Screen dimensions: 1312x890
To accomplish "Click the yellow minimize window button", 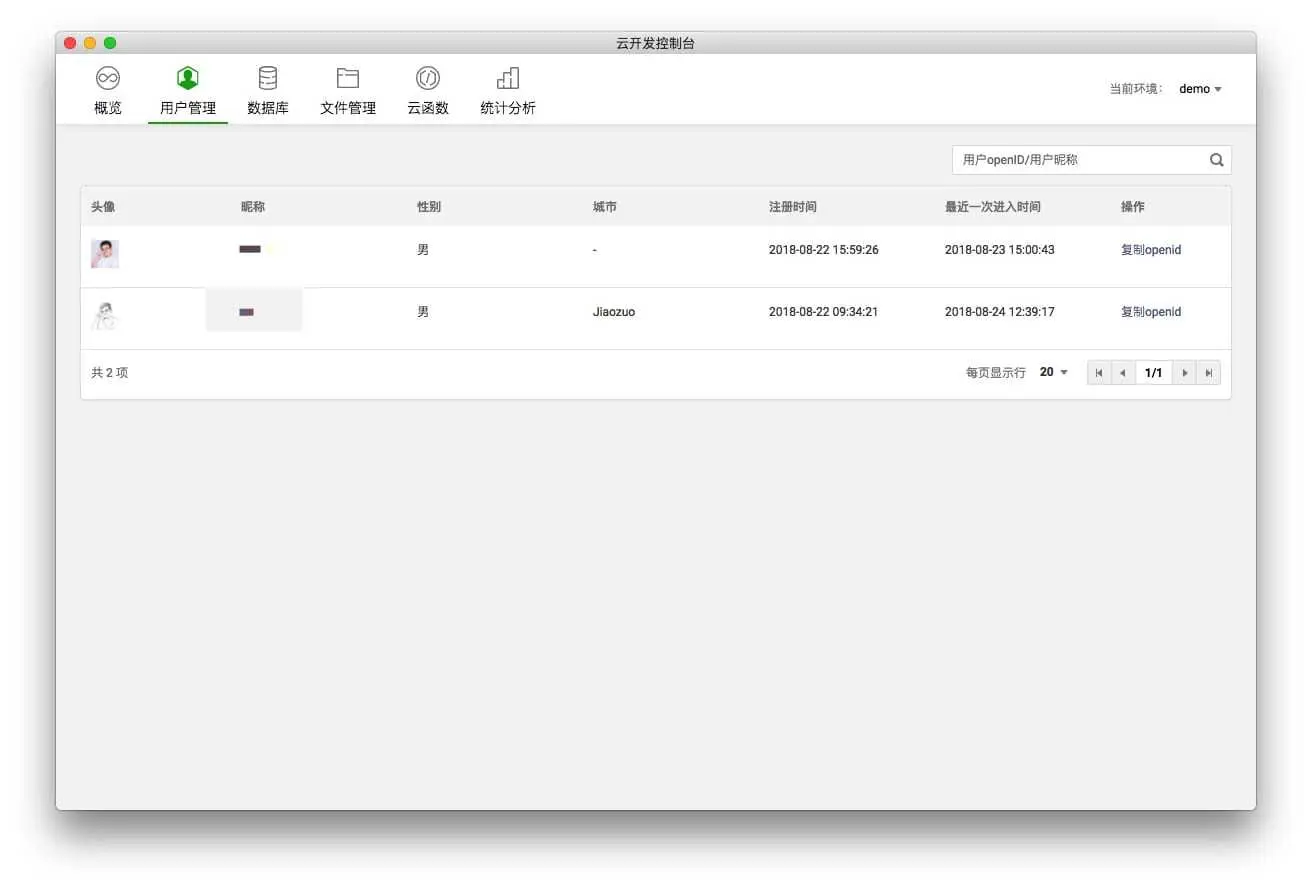I will coord(90,43).
